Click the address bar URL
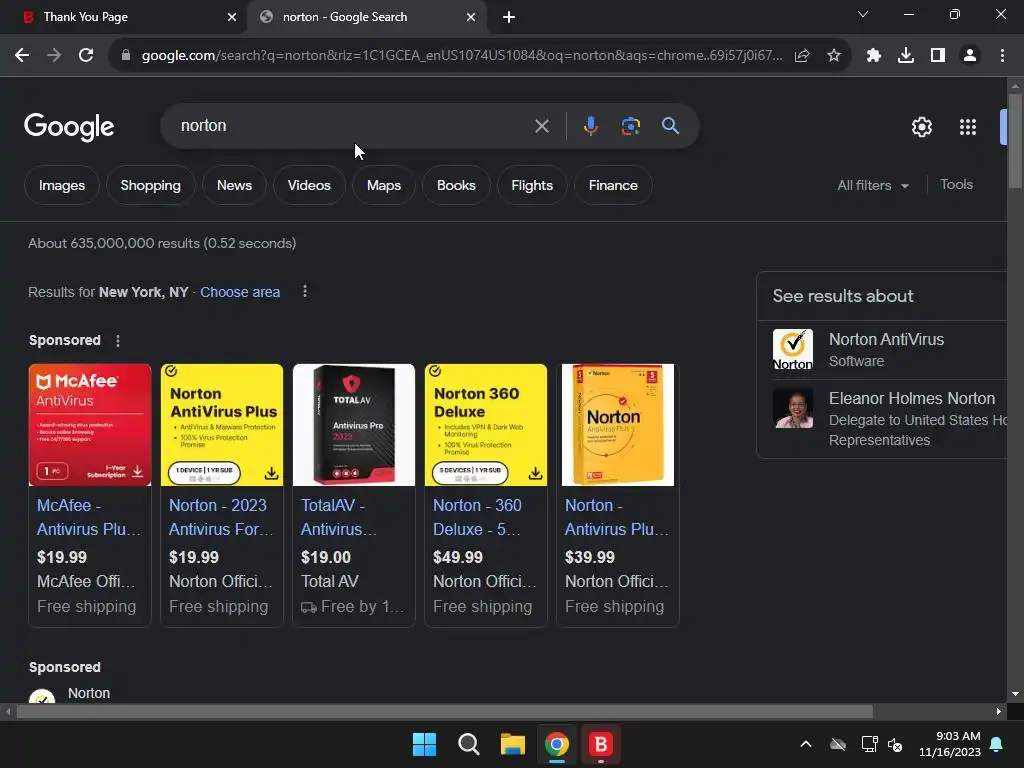This screenshot has width=1024, height=768. click(x=461, y=56)
